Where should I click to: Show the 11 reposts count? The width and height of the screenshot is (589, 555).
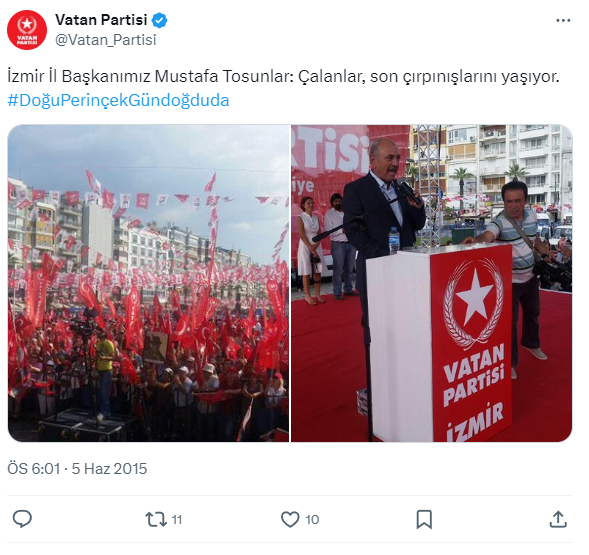click(177, 520)
